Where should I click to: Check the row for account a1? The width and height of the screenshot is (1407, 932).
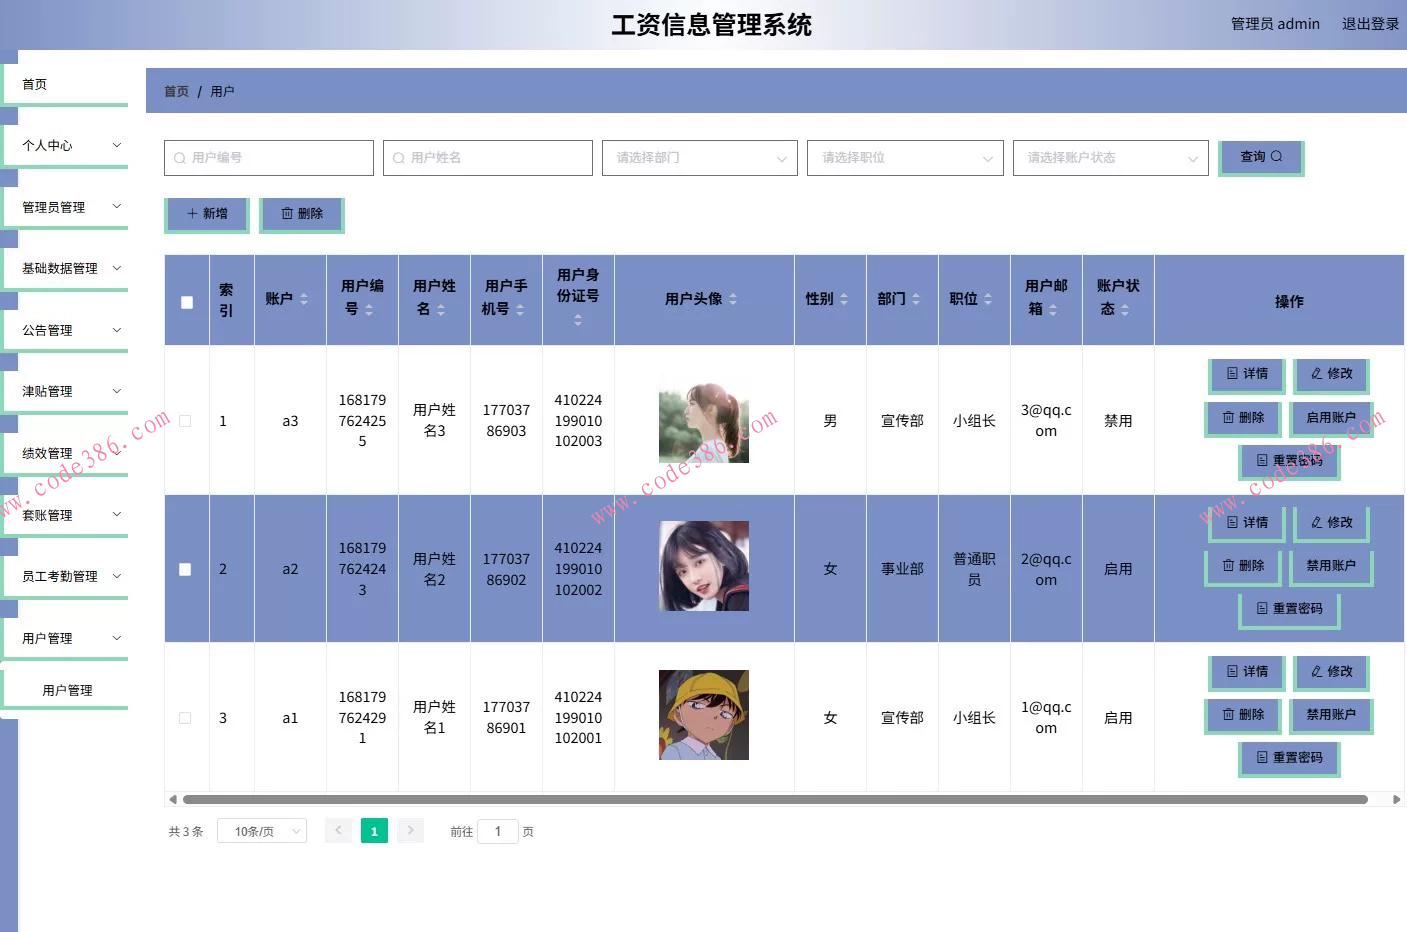pos(185,718)
